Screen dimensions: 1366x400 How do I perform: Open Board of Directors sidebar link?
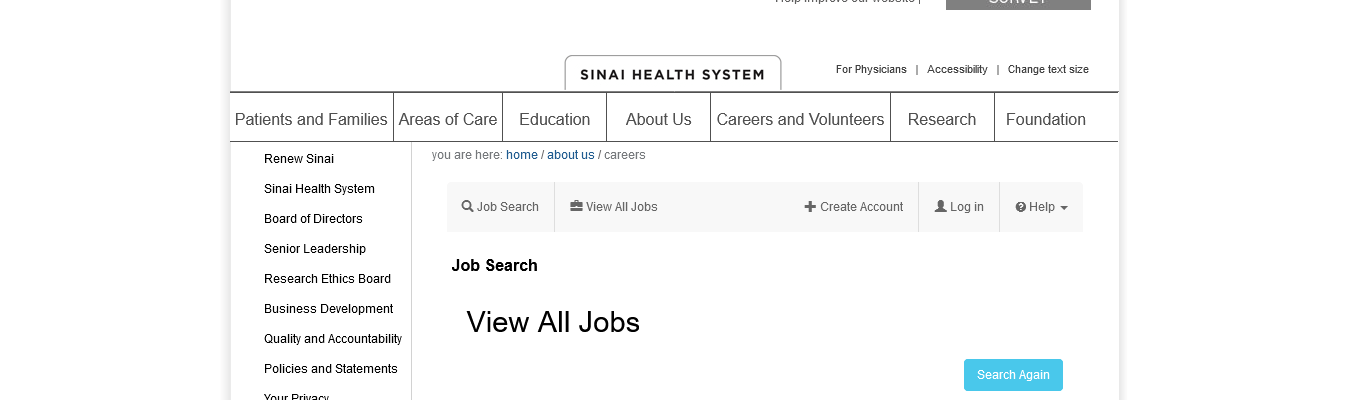[x=313, y=219]
